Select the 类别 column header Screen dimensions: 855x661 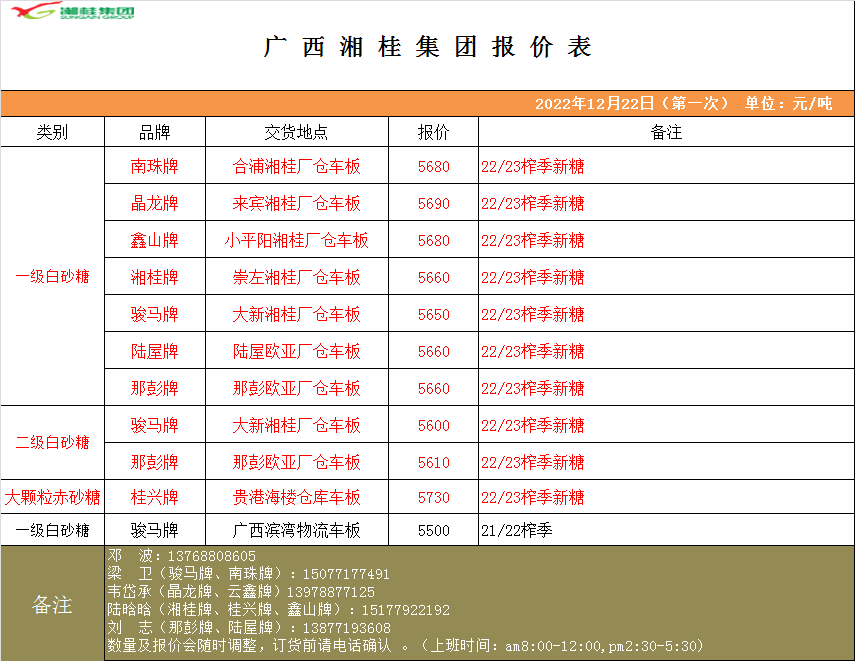[x=52, y=132]
